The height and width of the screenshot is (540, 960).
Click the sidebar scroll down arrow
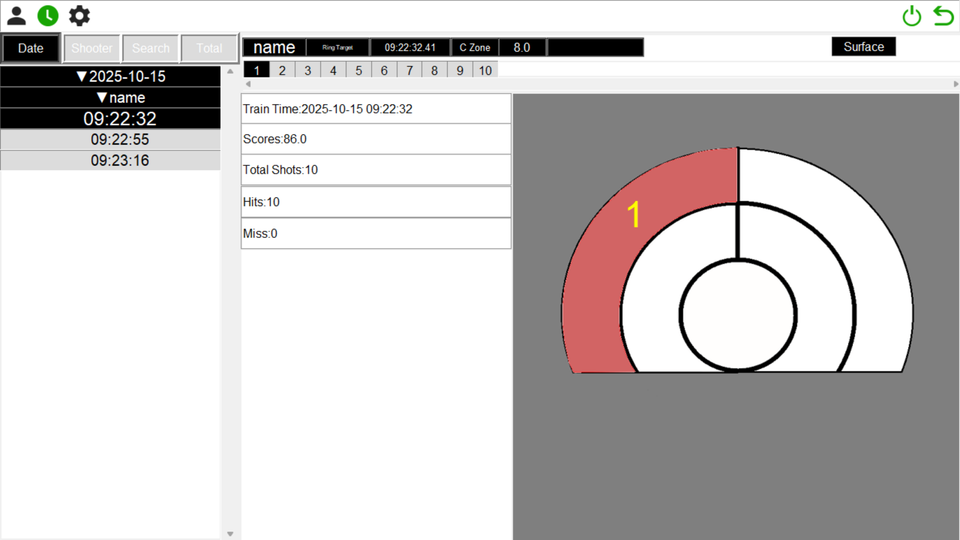(230, 534)
